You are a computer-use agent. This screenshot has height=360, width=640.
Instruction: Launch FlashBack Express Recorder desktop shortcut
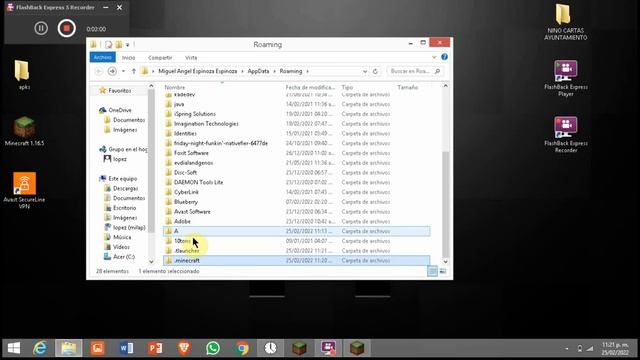tap(566, 135)
